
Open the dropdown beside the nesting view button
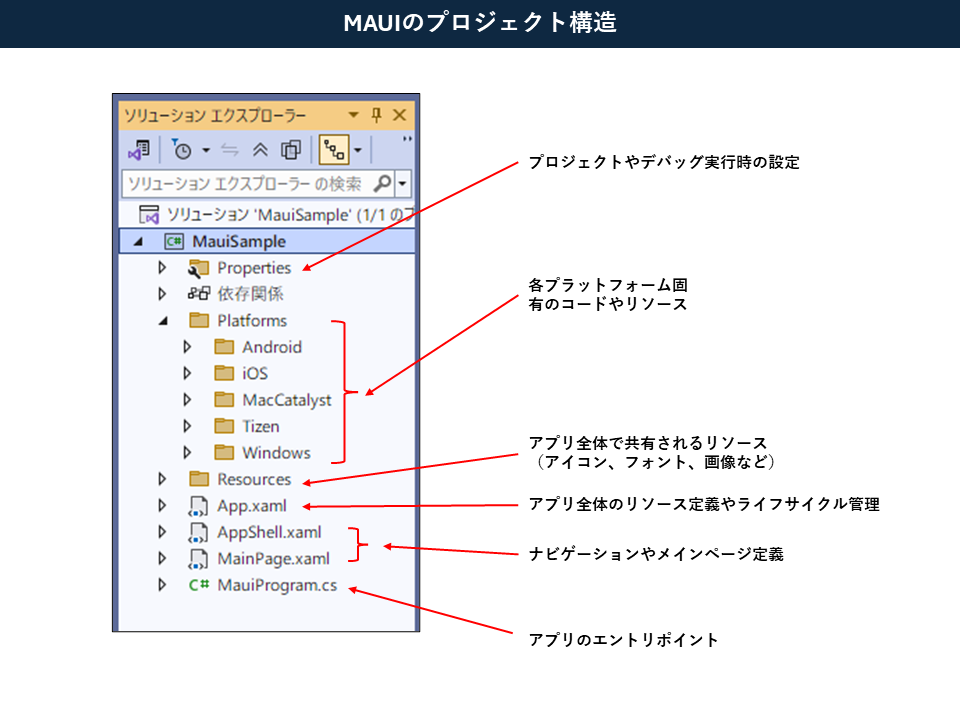click(x=358, y=150)
